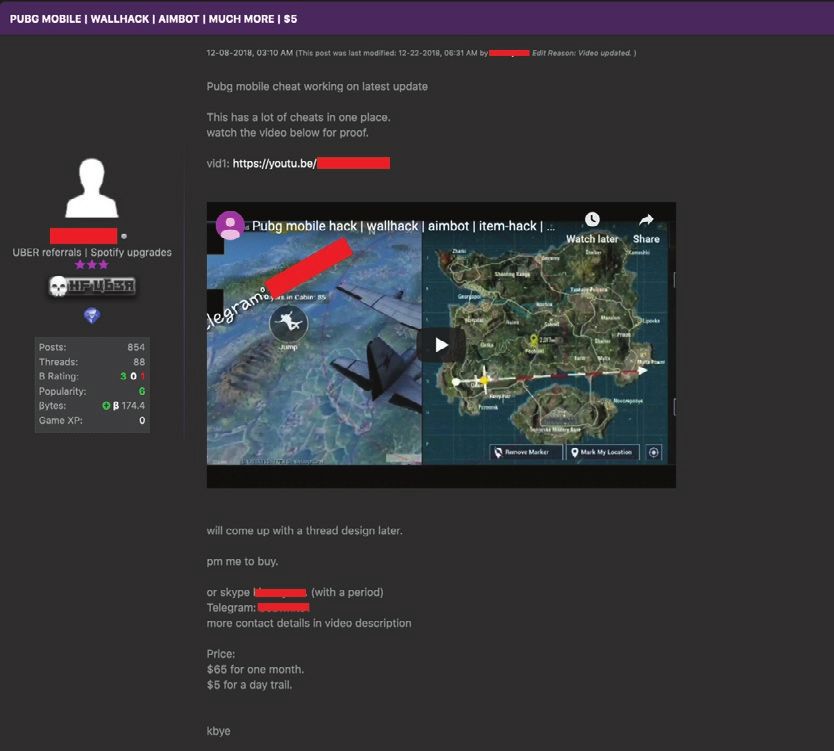The height and width of the screenshot is (751, 834).
Task: Click 'more contact details in video description'
Action: tap(309, 623)
